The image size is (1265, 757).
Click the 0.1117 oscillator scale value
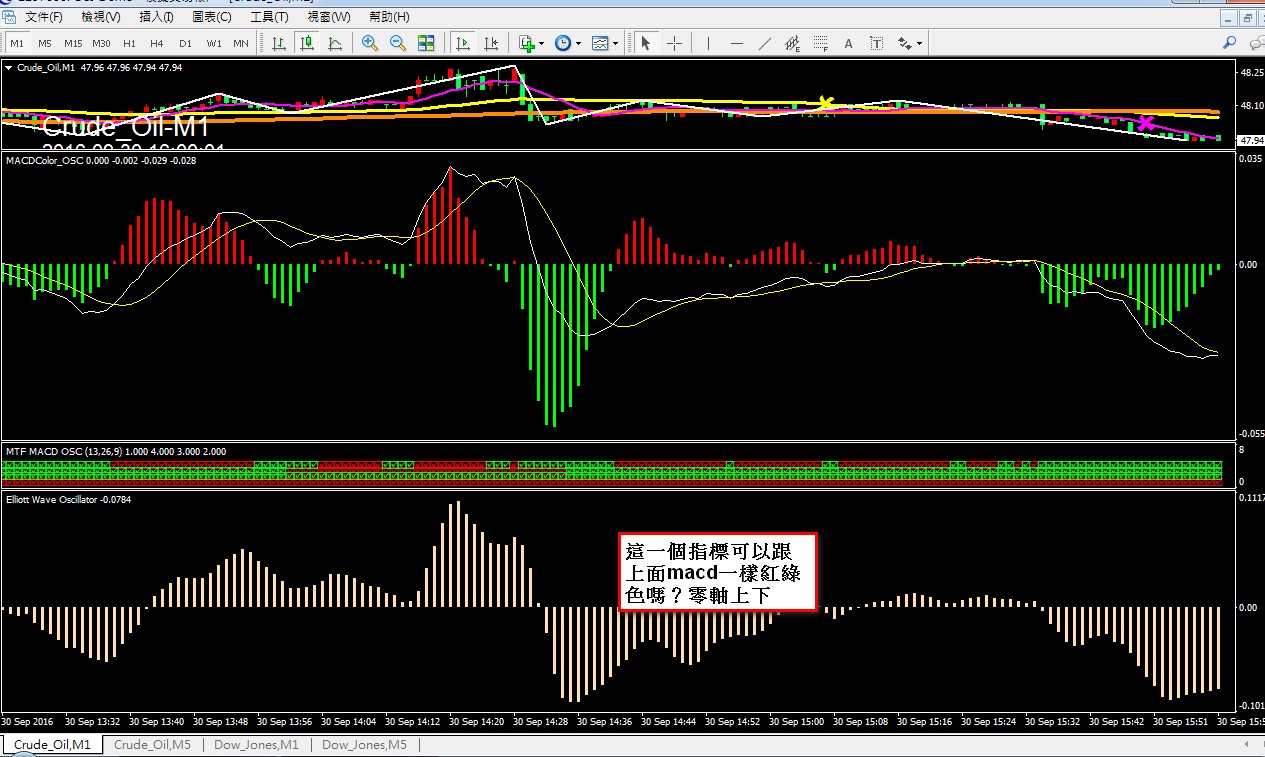[1252, 498]
